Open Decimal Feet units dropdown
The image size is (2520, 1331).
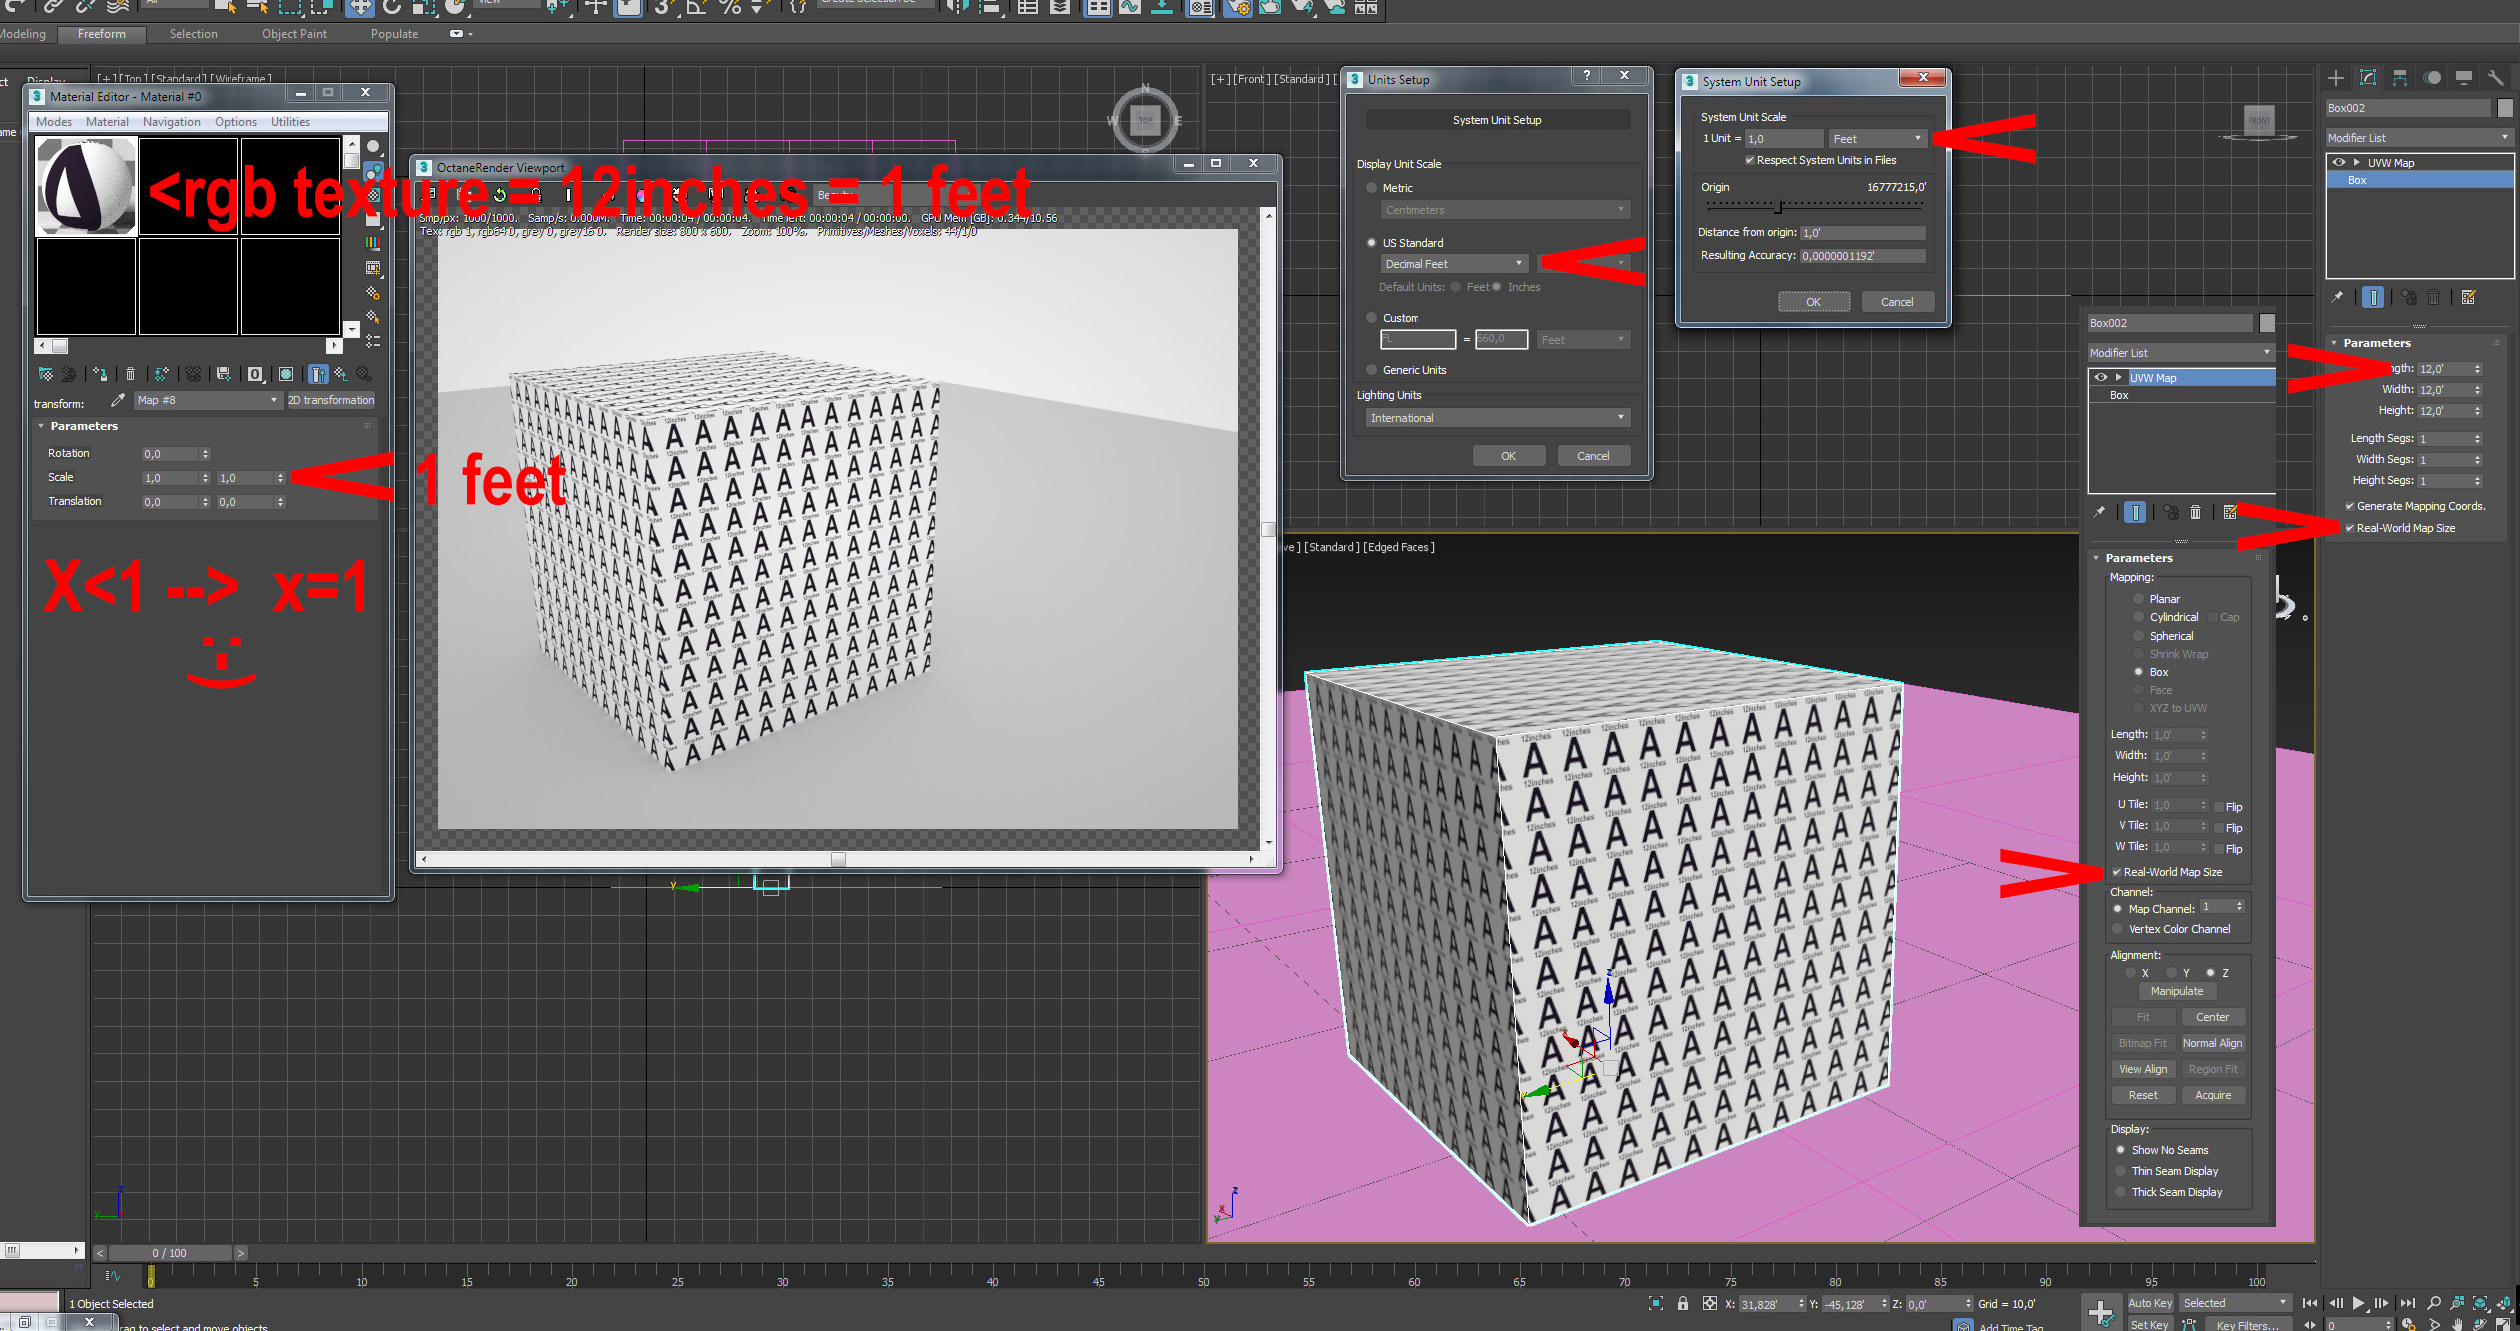pyautogui.click(x=1455, y=264)
